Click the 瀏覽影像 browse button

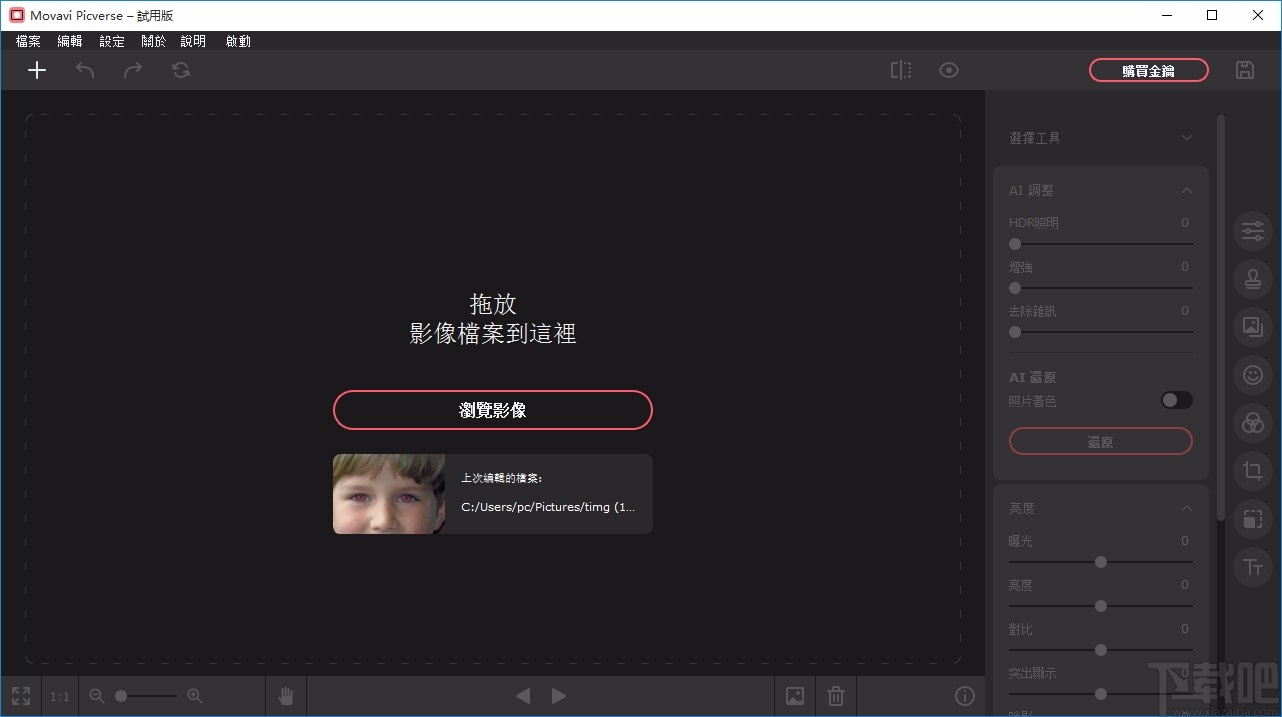(492, 410)
